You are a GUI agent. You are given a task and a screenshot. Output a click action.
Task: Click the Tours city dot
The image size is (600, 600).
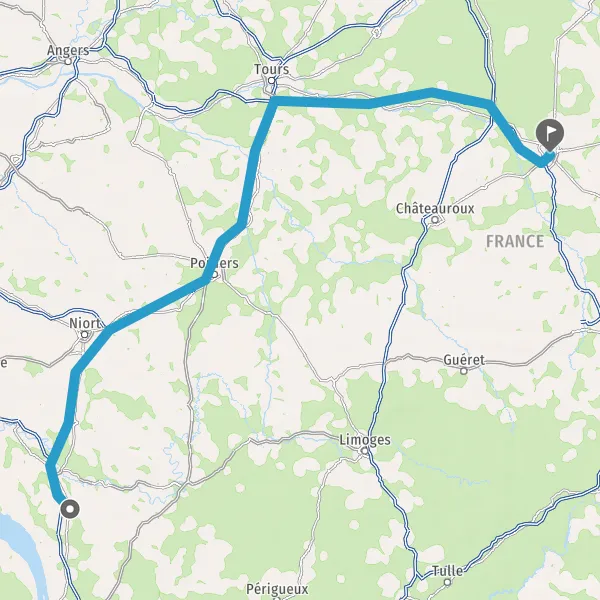[x=271, y=80]
